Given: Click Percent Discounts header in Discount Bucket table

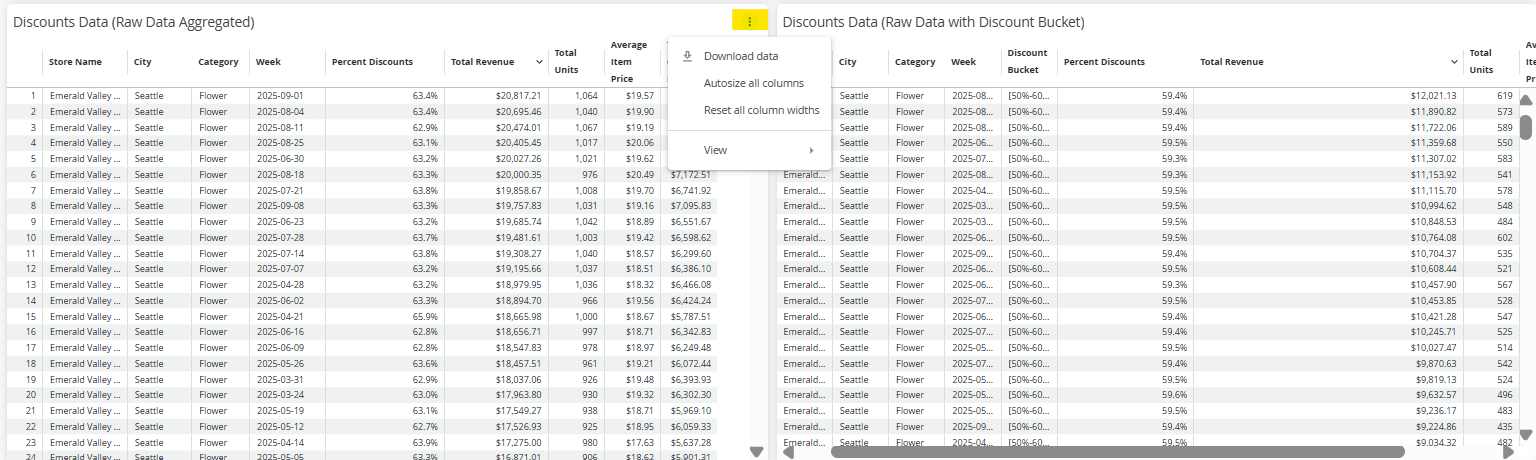Looking at the screenshot, I should (1104, 62).
